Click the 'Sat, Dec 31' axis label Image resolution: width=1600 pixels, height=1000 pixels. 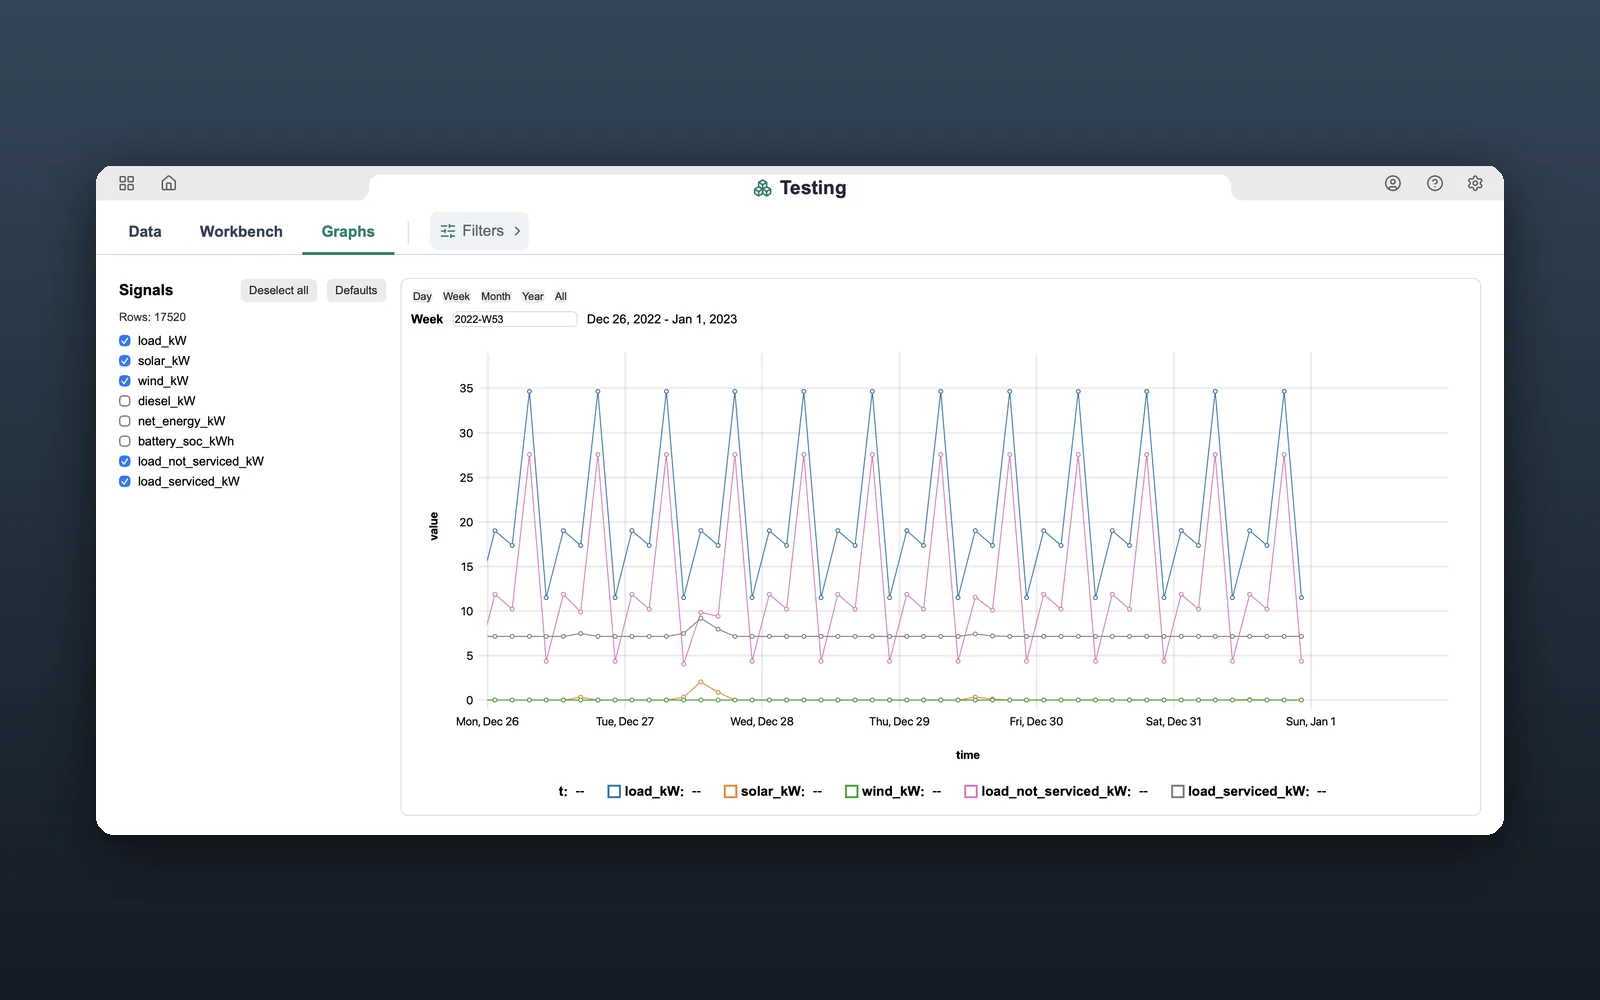(x=1174, y=721)
